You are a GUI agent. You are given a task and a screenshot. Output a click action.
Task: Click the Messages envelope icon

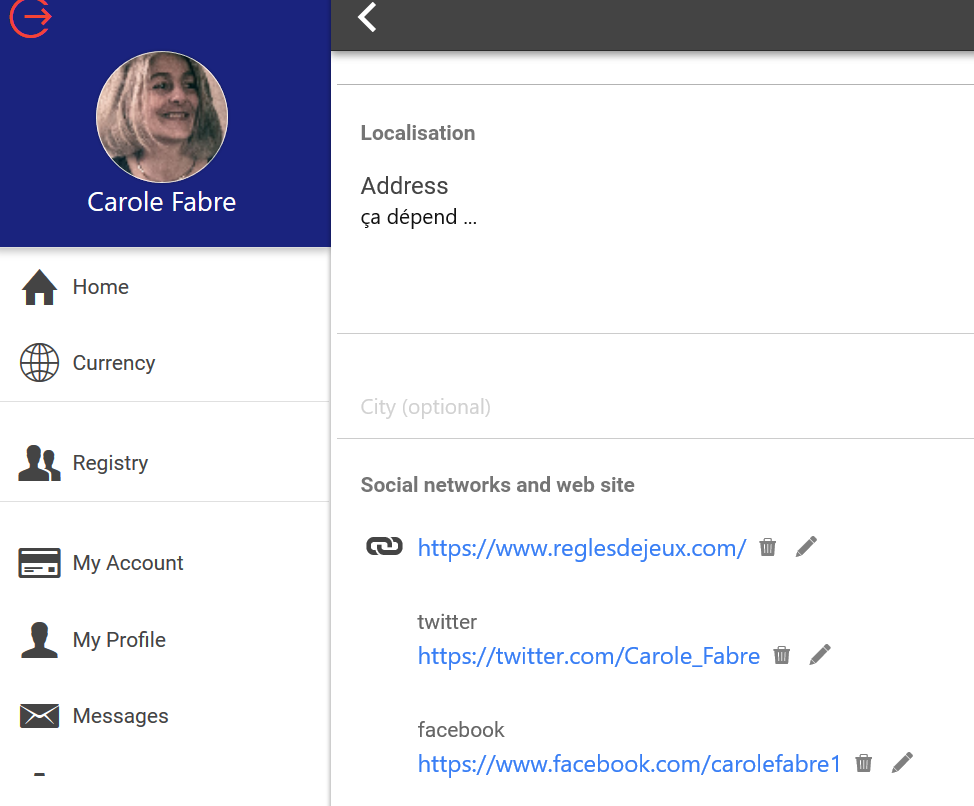point(39,716)
